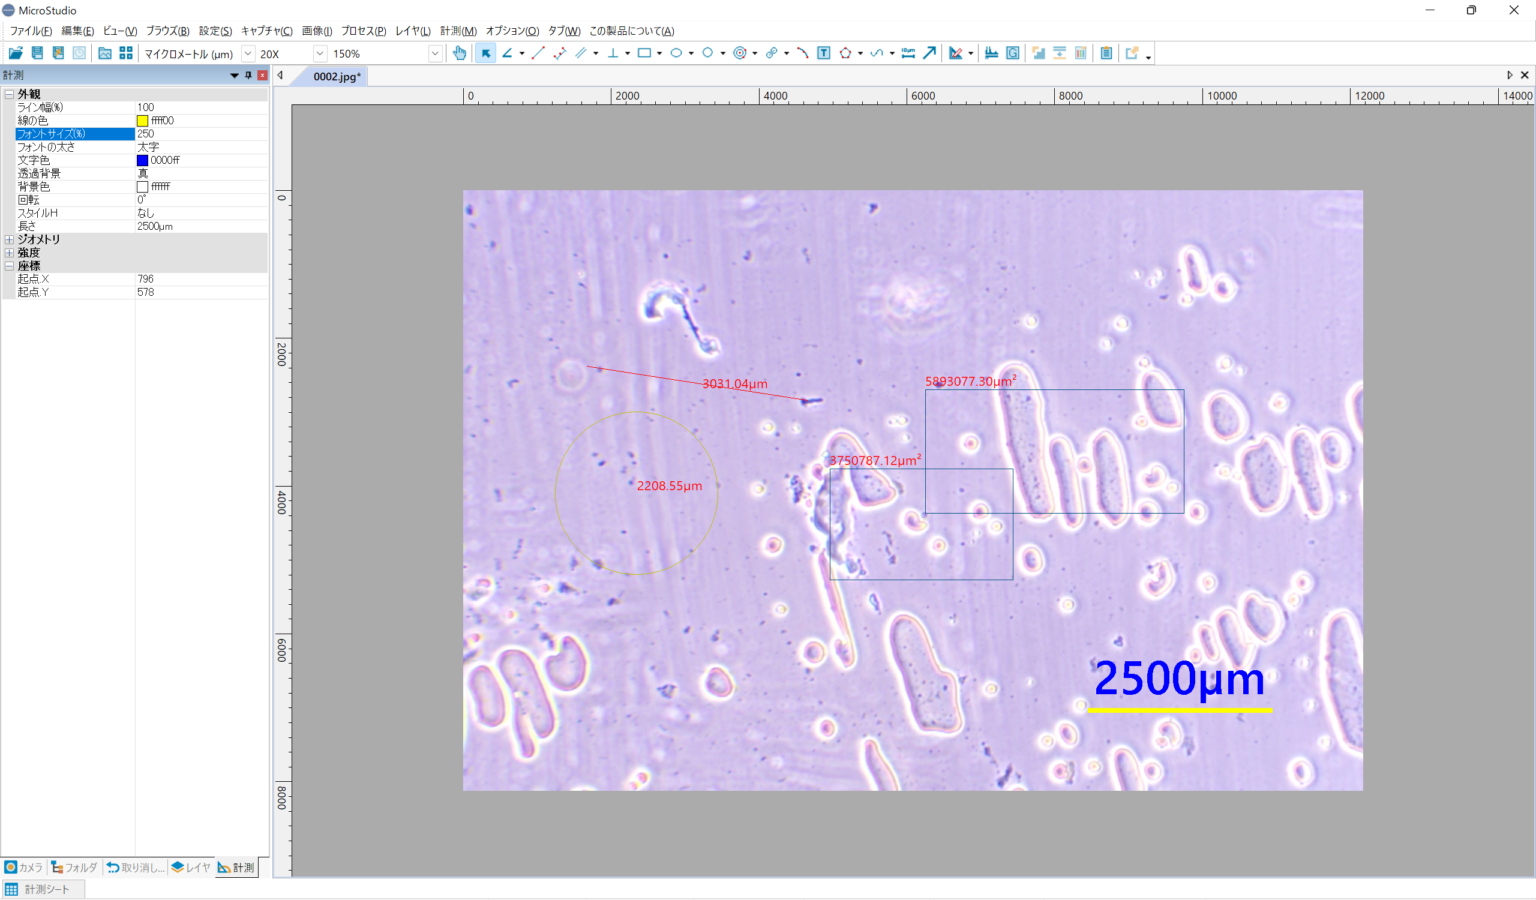1536x900 pixels.
Task: Select the hand pan tool
Action: 459,53
